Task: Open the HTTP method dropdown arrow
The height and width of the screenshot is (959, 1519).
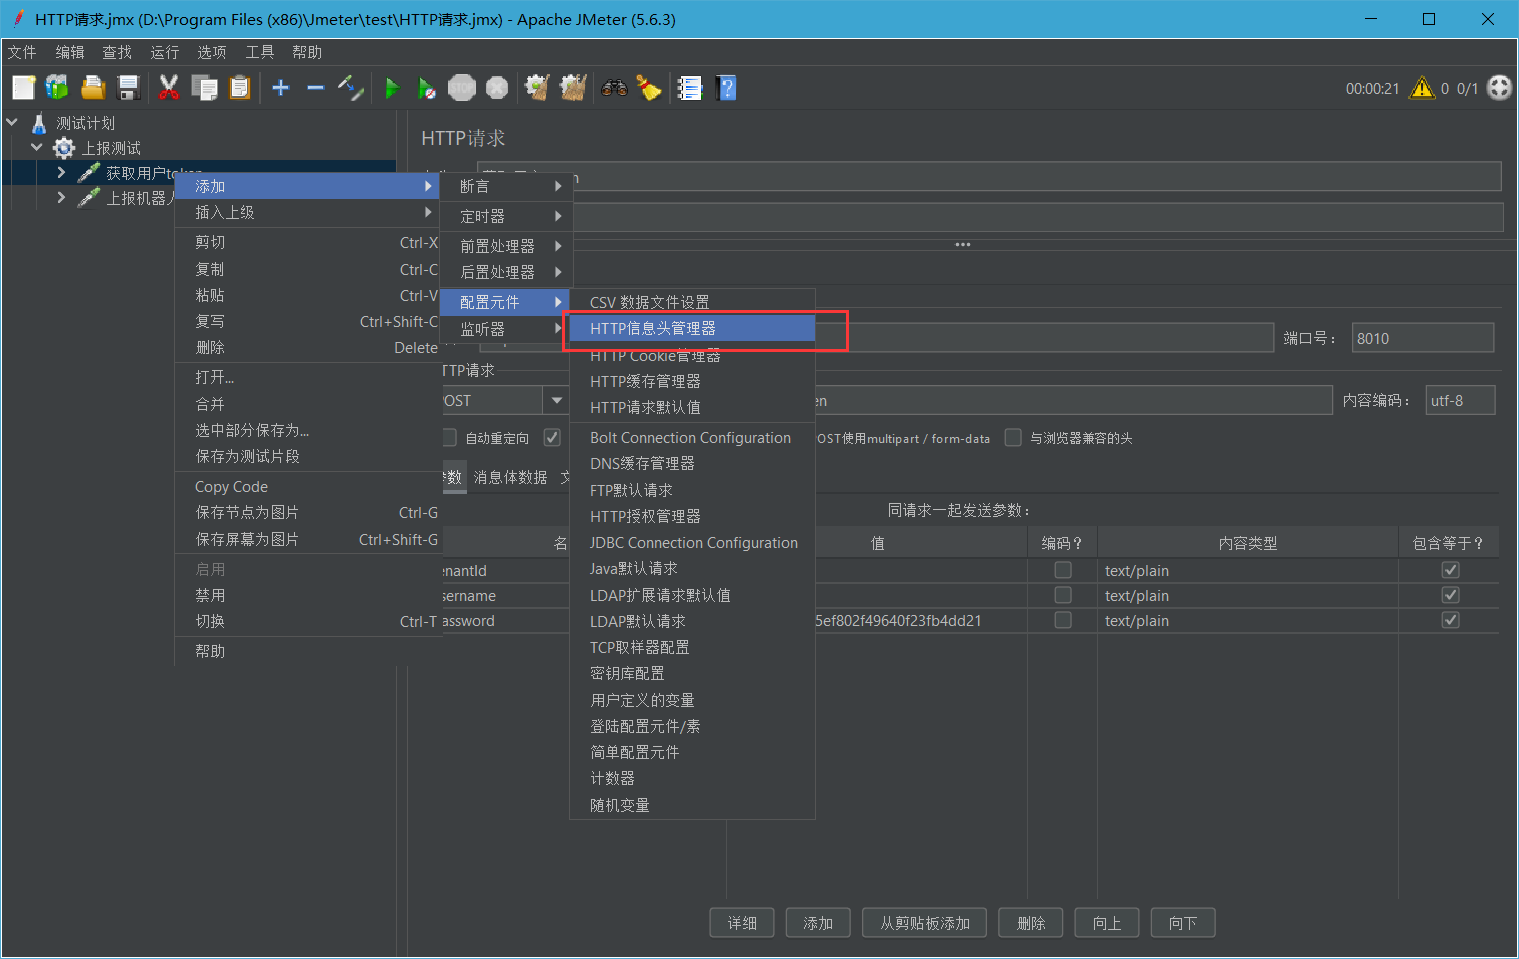Action: [x=556, y=400]
